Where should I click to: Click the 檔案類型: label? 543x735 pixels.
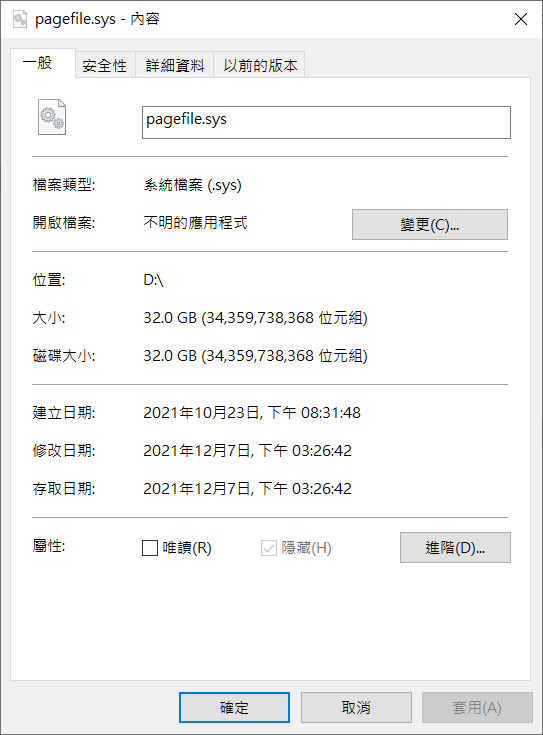point(64,185)
